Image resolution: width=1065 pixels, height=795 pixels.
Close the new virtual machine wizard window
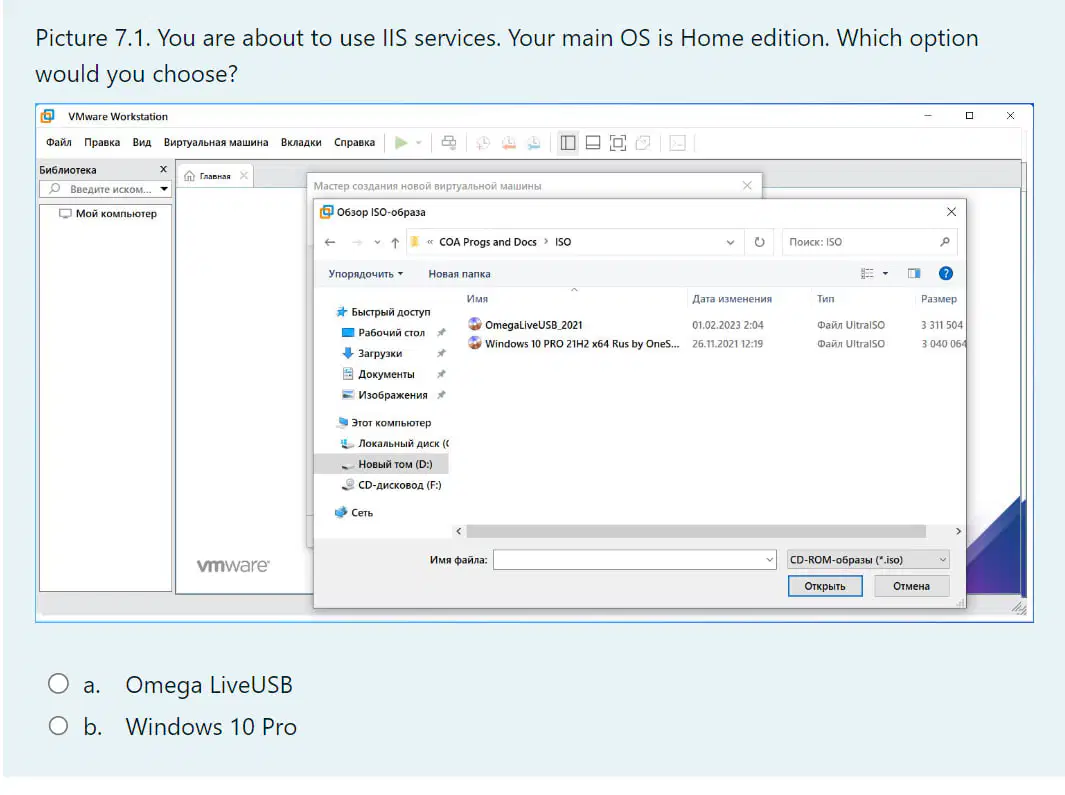(x=747, y=186)
